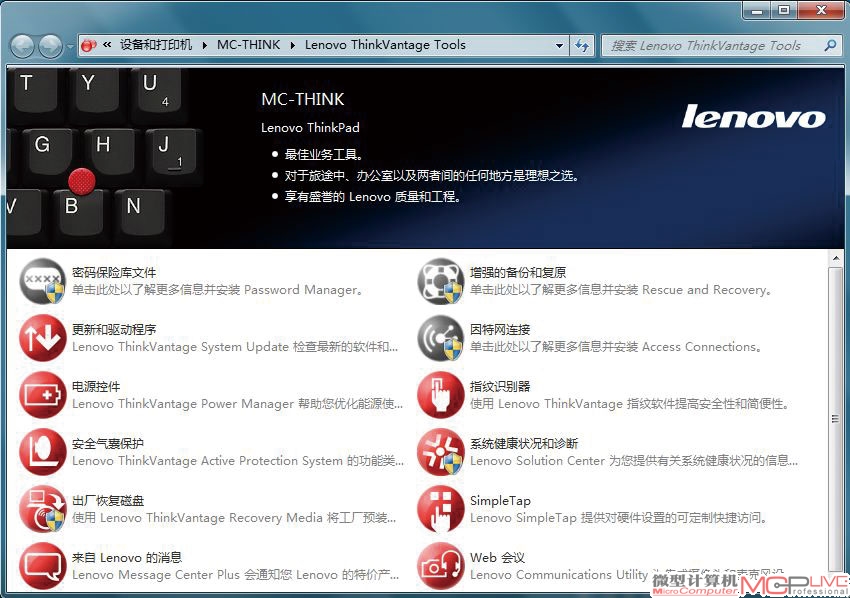Image resolution: width=850 pixels, height=598 pixels.
Task: Open the Recovery Media factory disk icon
Action: [x=42, y=509]
